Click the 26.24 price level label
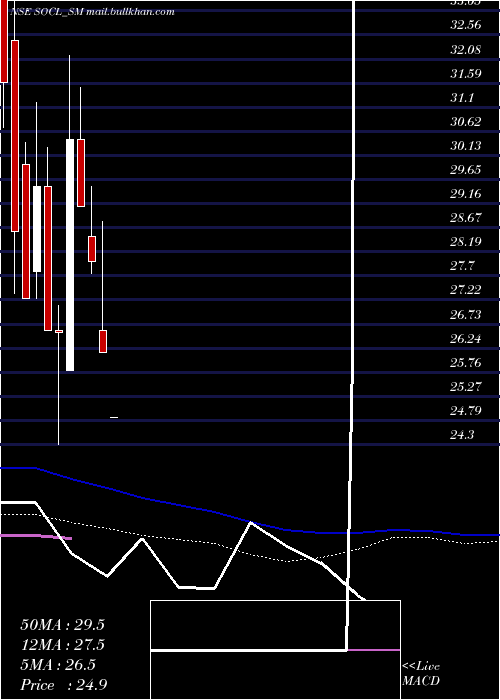The height and width of the screenshot is (700, 500). pos(466,339)
